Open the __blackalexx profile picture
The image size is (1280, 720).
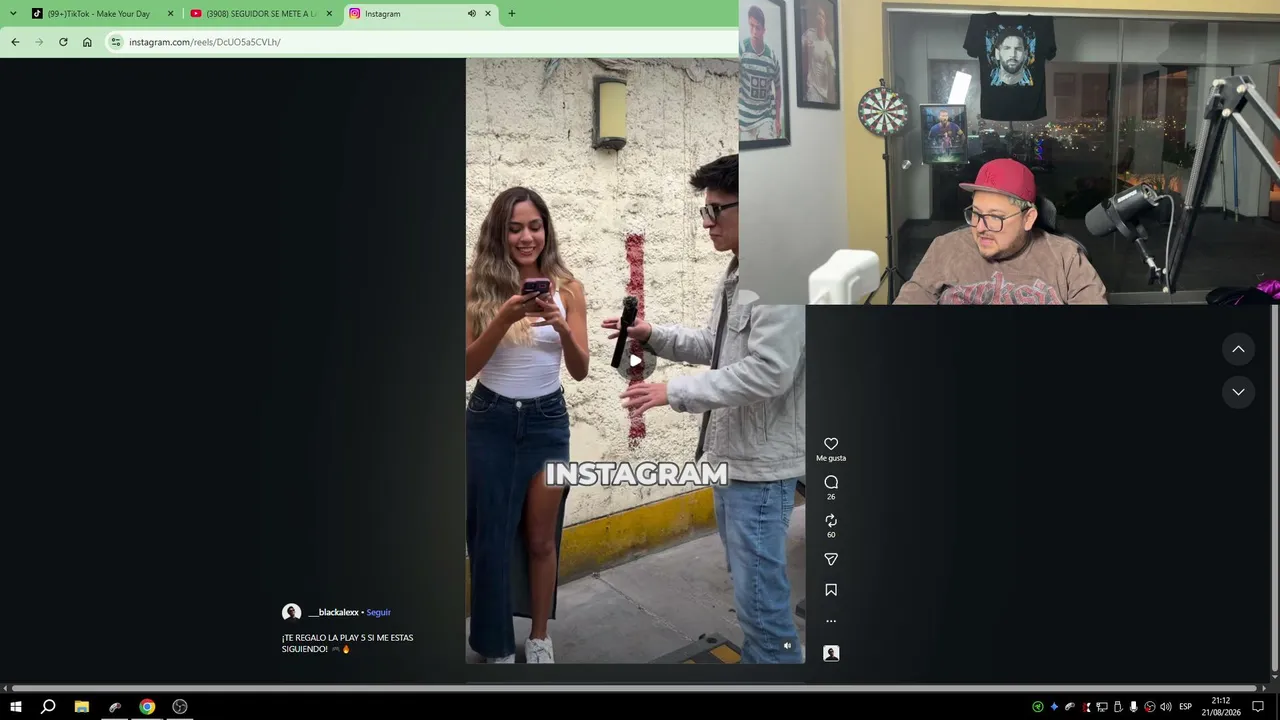pyautogui.click(x=292, y=612)
